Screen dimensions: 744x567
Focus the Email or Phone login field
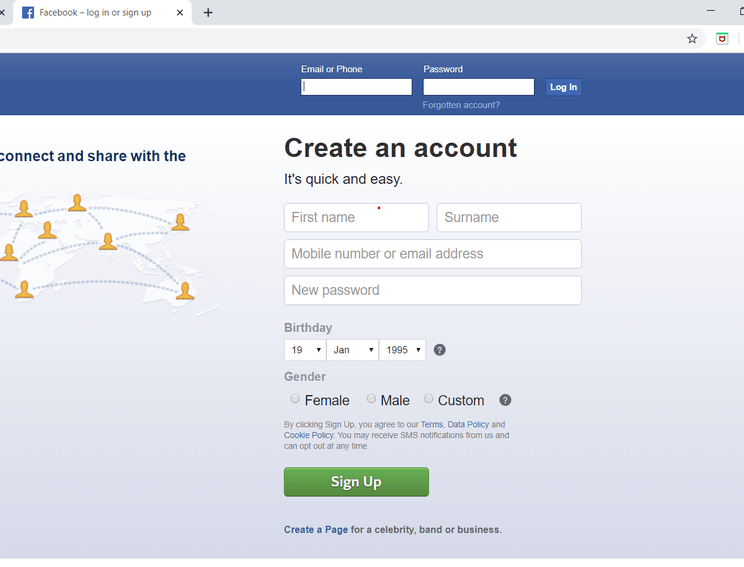pyautogui.click(x=356, y=87)
